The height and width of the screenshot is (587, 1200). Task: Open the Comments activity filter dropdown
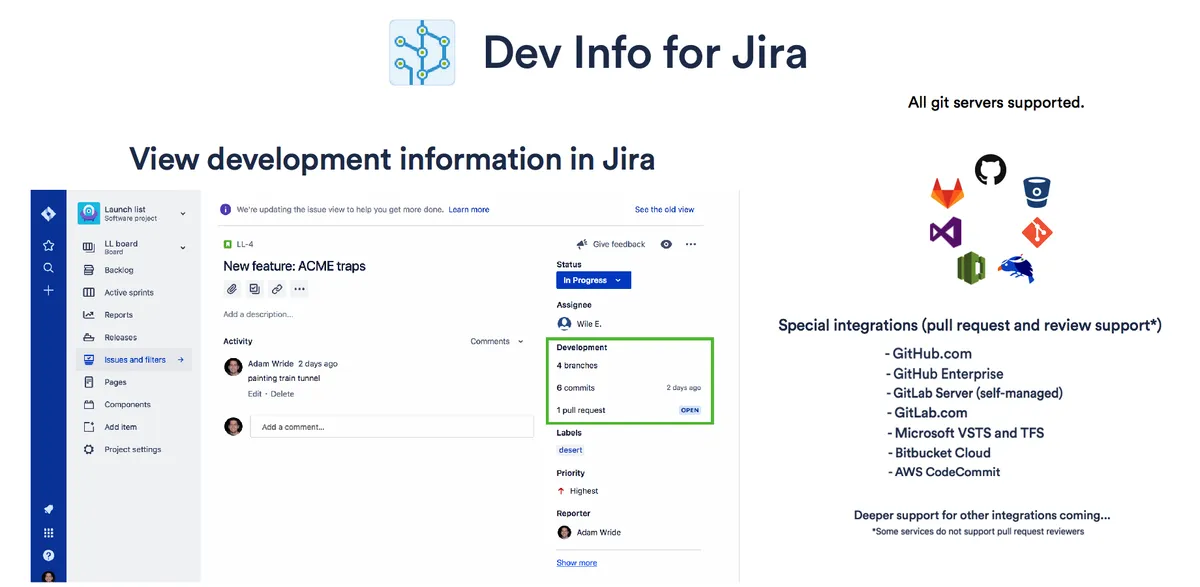[497, 342]
